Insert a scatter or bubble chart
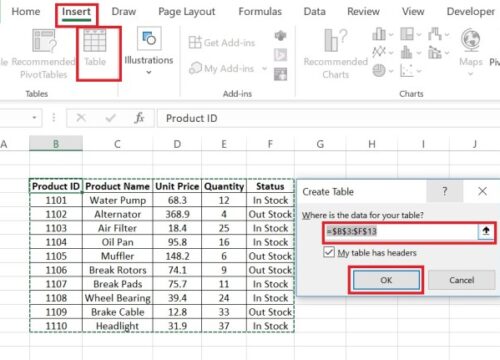 407,70
